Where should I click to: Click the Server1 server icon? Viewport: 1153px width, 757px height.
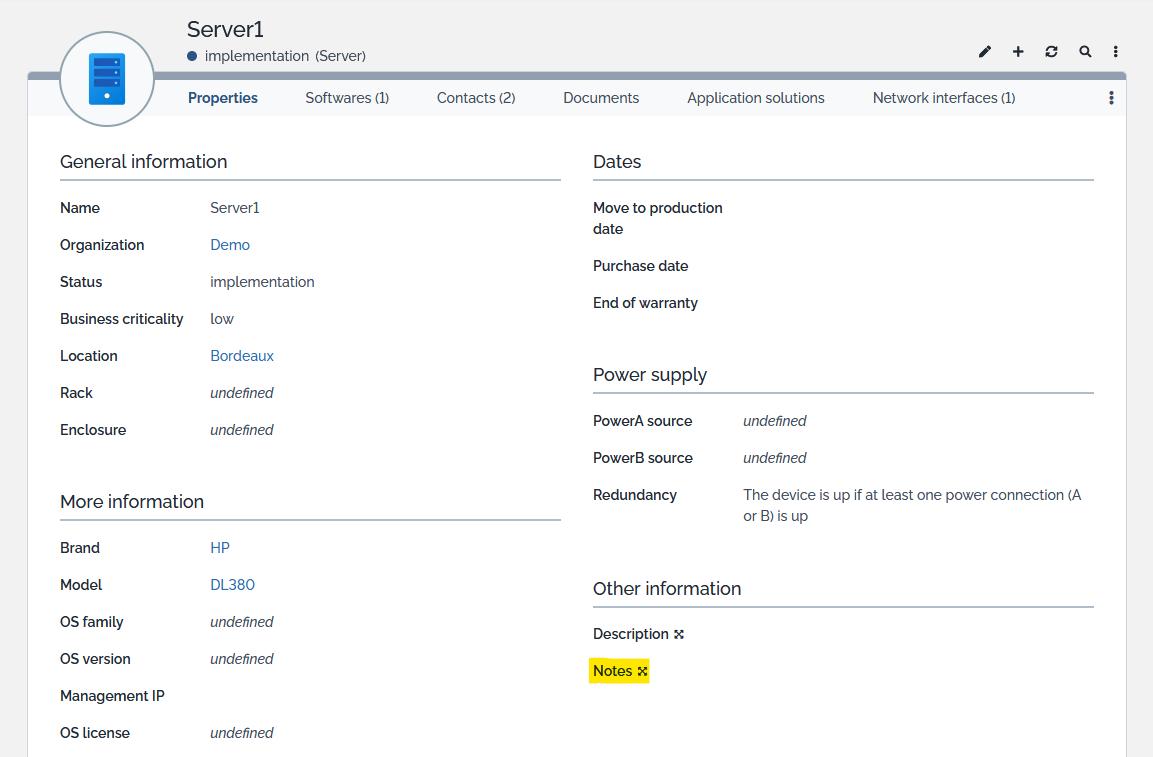107,79
